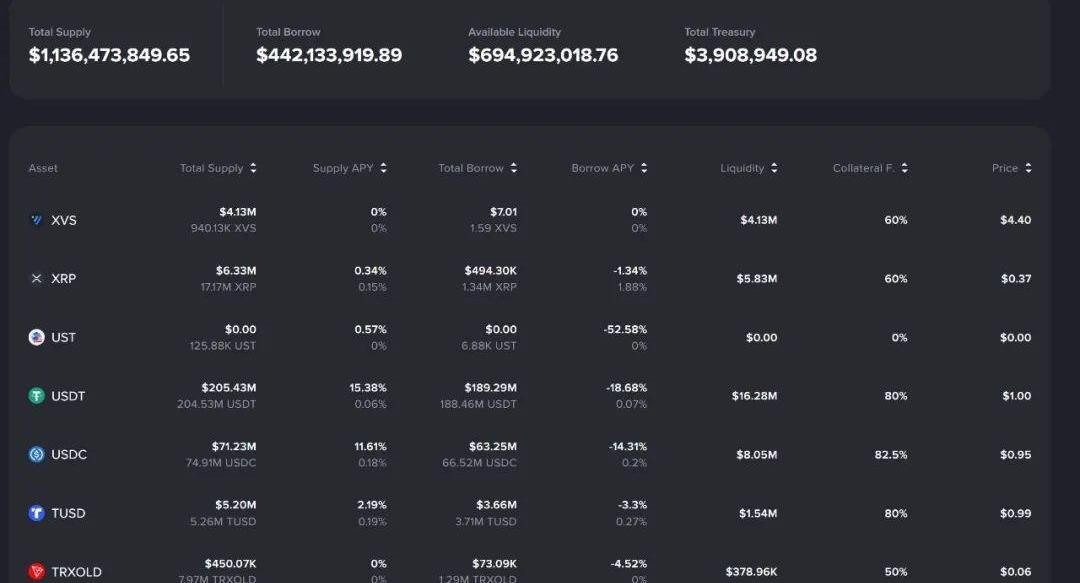Click the Total Treasury amount
The height and width of the screenshot is (583, 1080).
coord(750,56)
